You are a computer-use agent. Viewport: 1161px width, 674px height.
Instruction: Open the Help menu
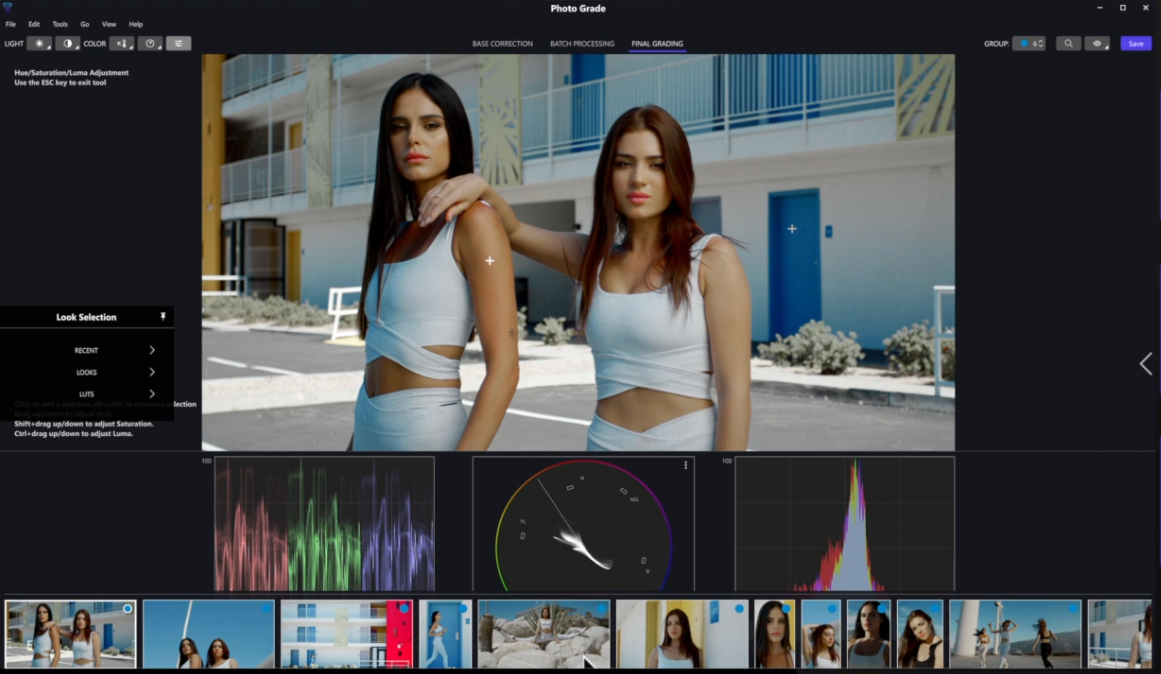point(135,24)
